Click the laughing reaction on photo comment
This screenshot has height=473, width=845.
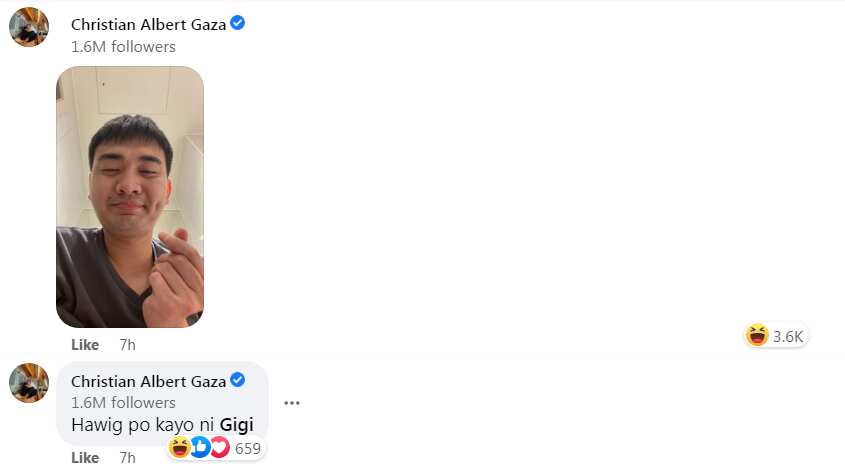tap(757, 335)
